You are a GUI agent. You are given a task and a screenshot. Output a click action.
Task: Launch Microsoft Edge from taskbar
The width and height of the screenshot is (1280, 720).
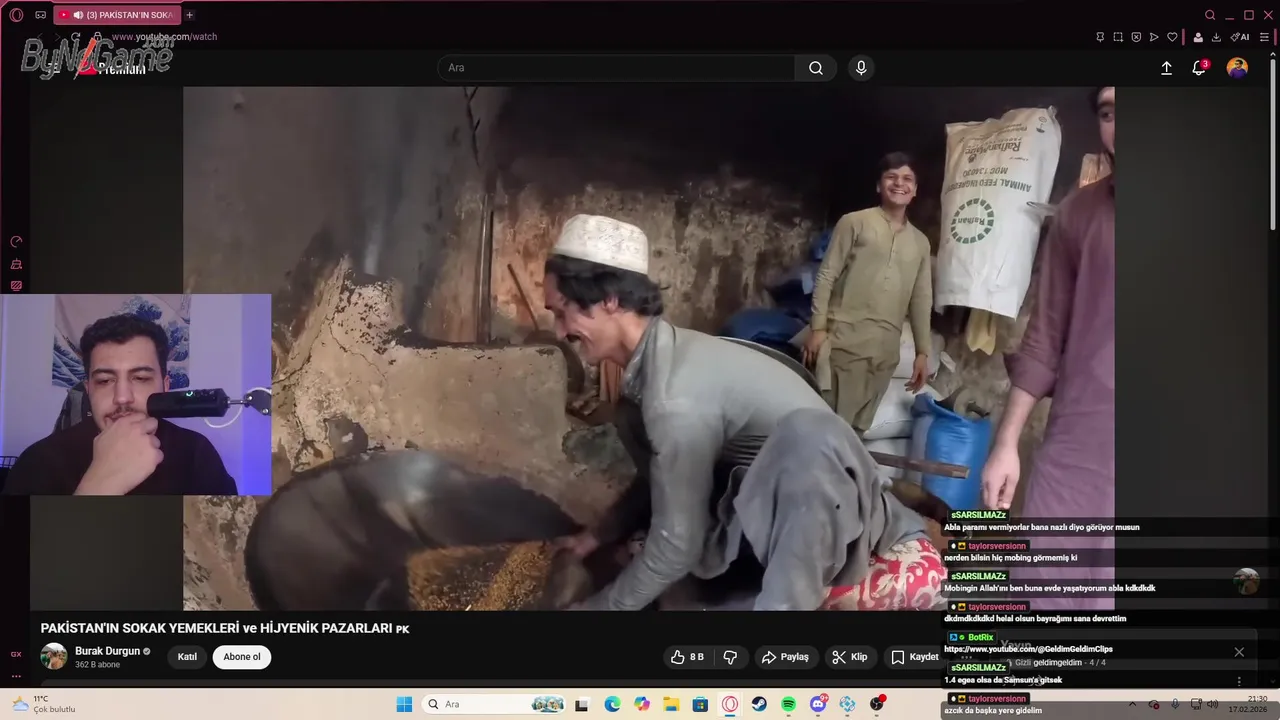[x=612, y=704]
